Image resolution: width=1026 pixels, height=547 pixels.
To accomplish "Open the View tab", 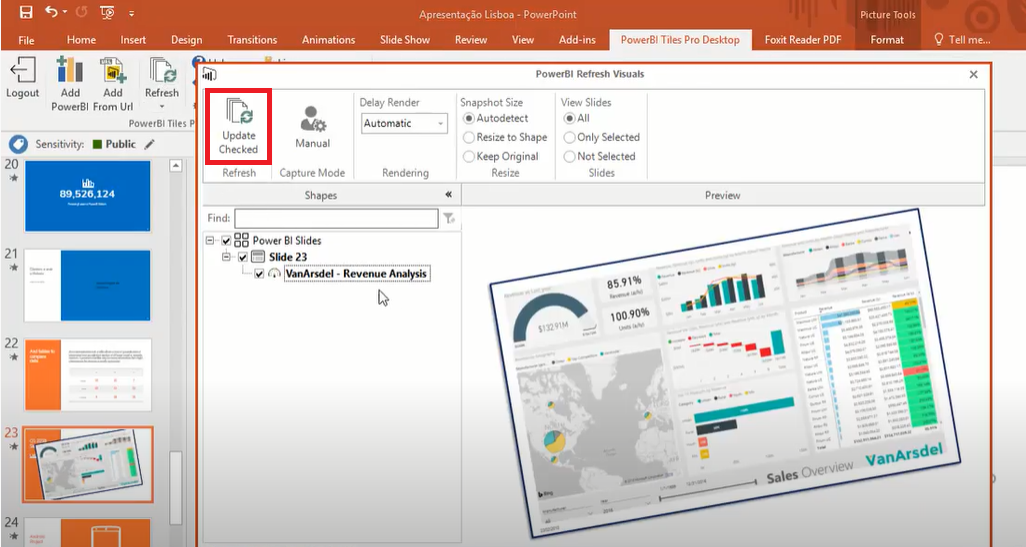I will point(523,40).
